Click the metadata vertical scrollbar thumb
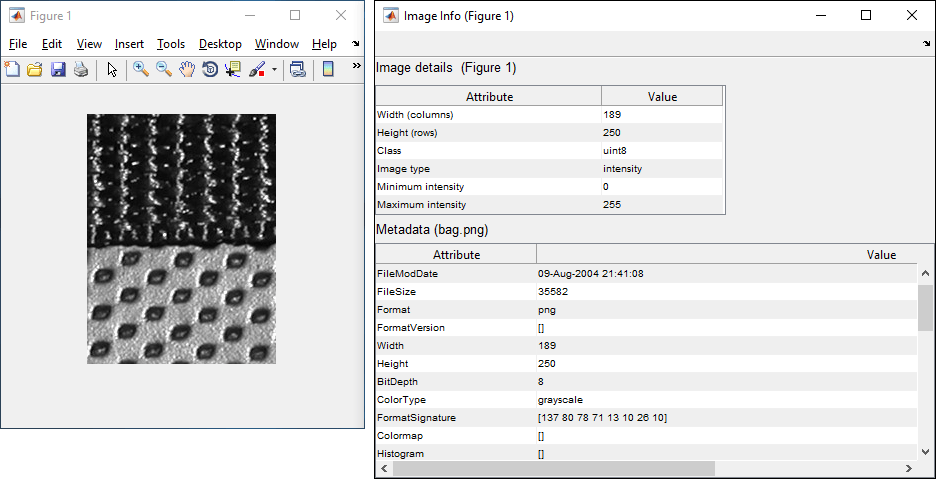This screenshot has height=479, width=936. tap(925, 308)
